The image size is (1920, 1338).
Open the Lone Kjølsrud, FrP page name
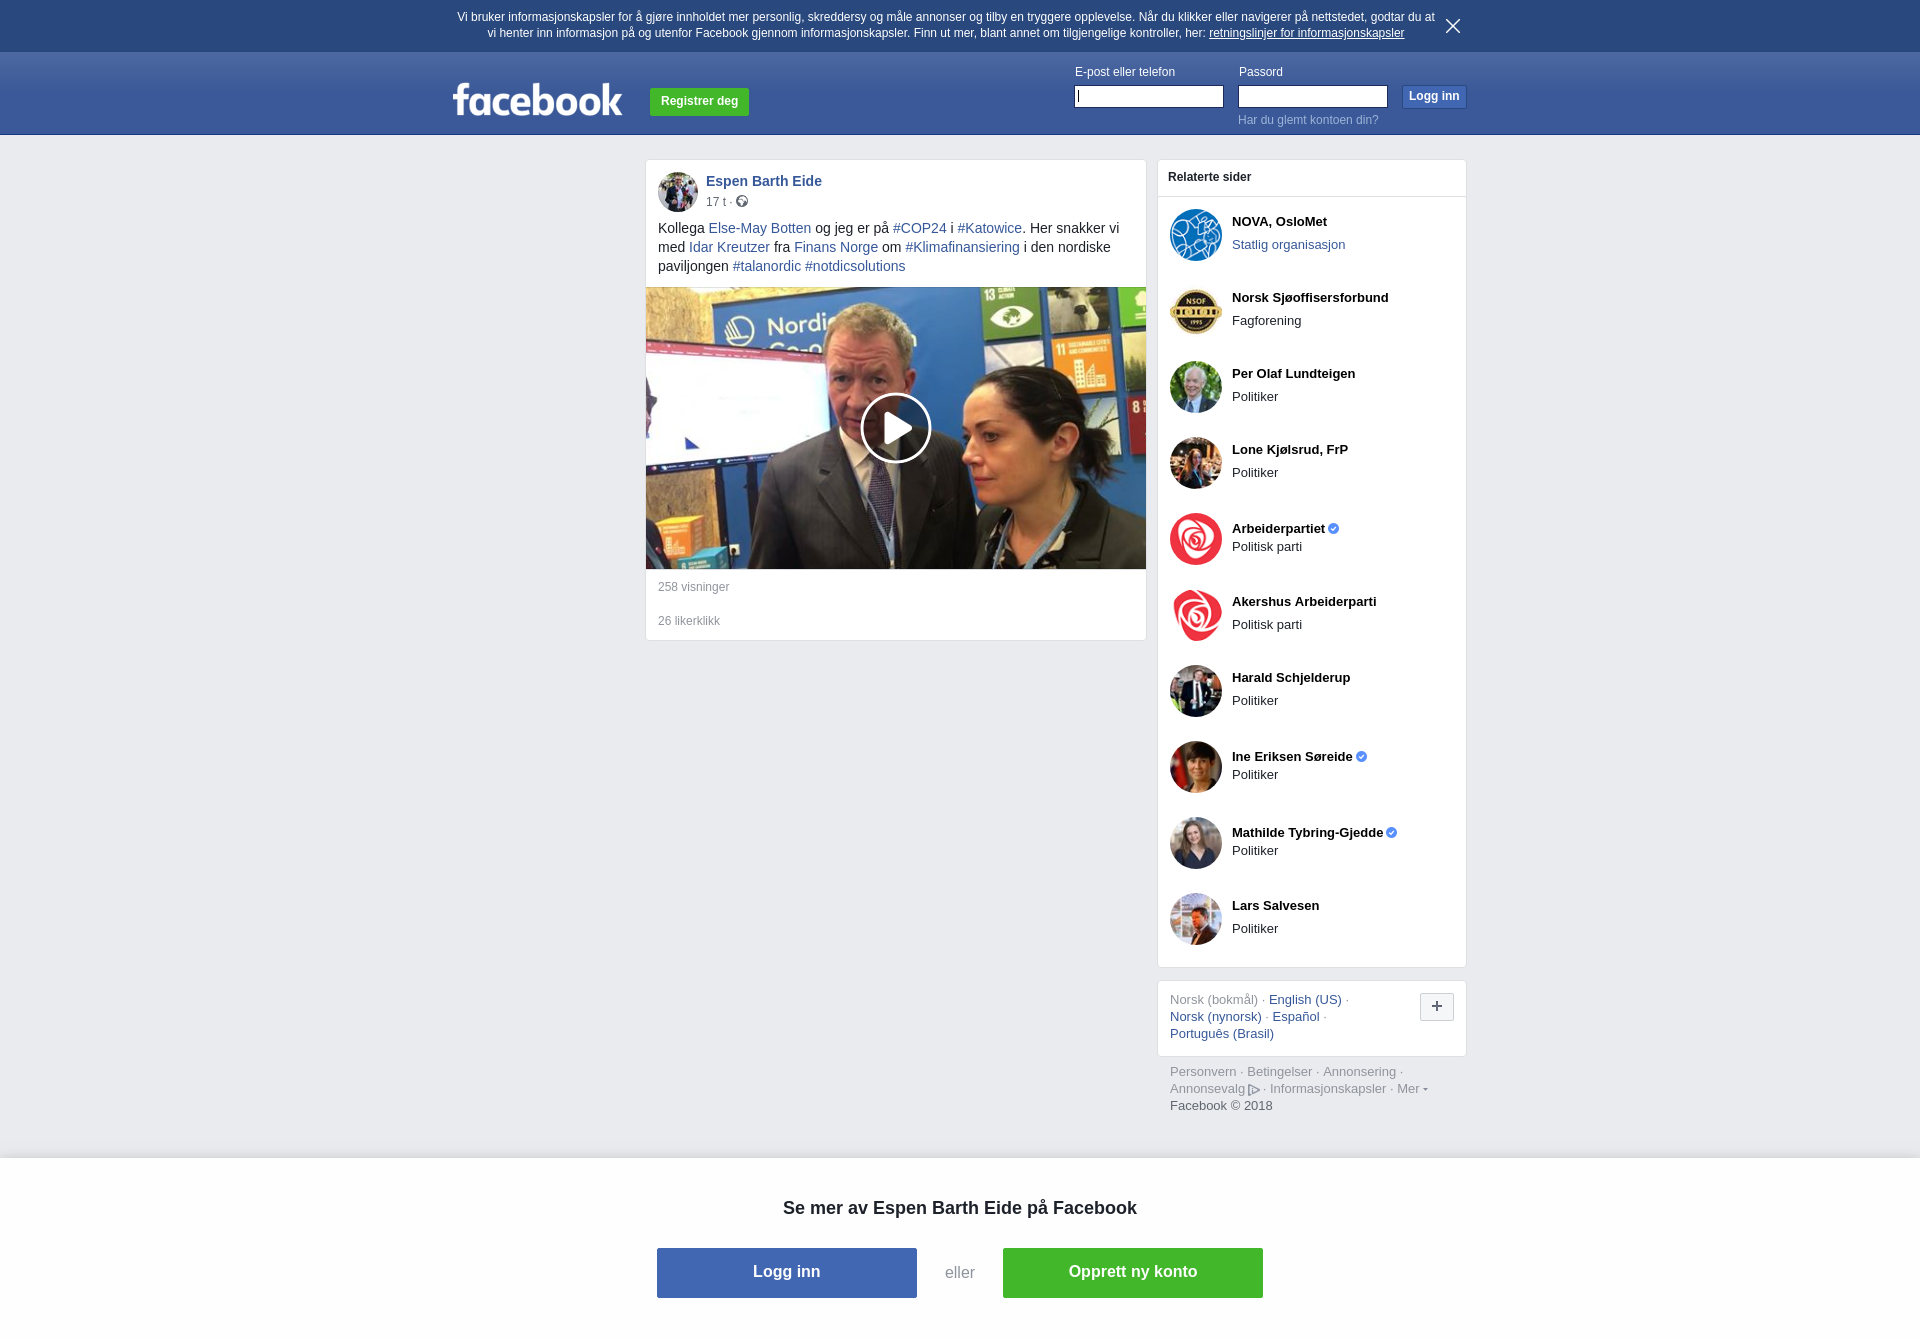click(x=1290, y=450)
